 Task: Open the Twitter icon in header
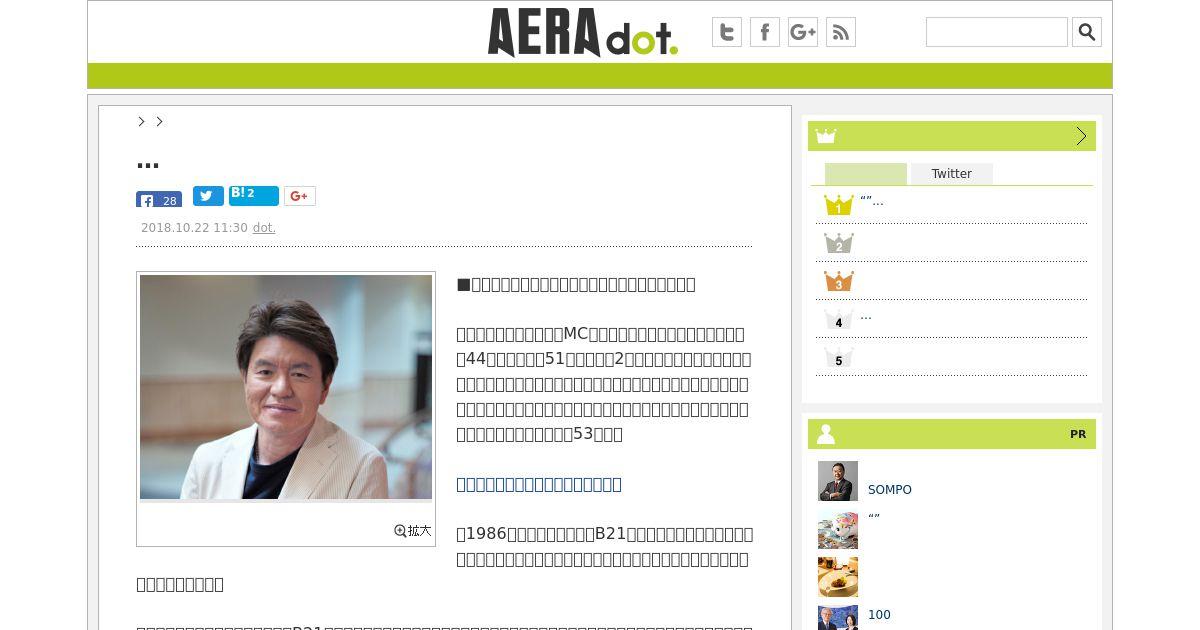pyautogui.click(x=727, y=32)
